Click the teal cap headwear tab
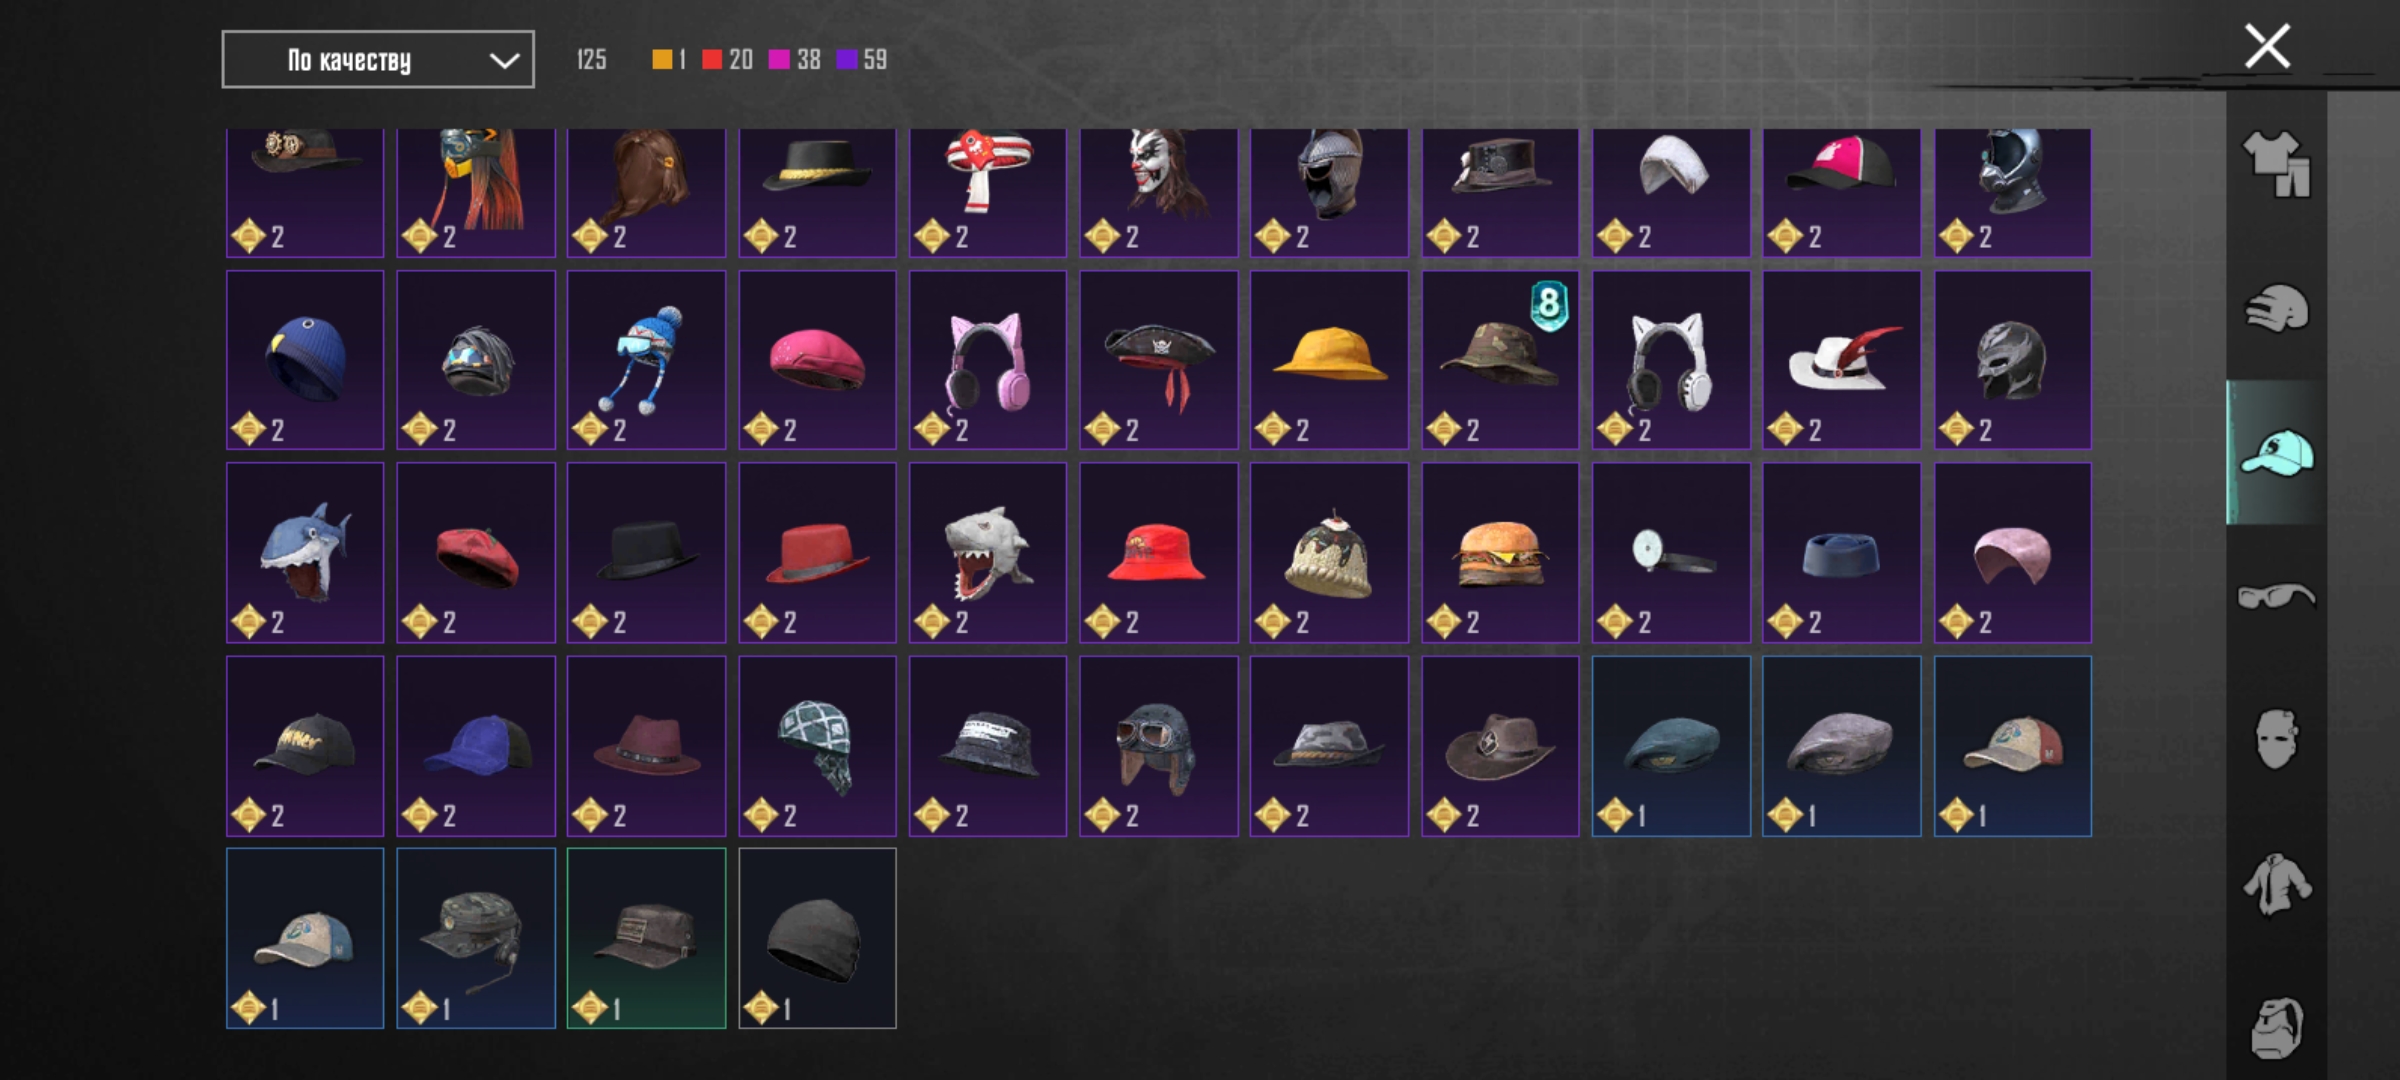Viewport: 2400px width, 1080px height. point(2277,453)
